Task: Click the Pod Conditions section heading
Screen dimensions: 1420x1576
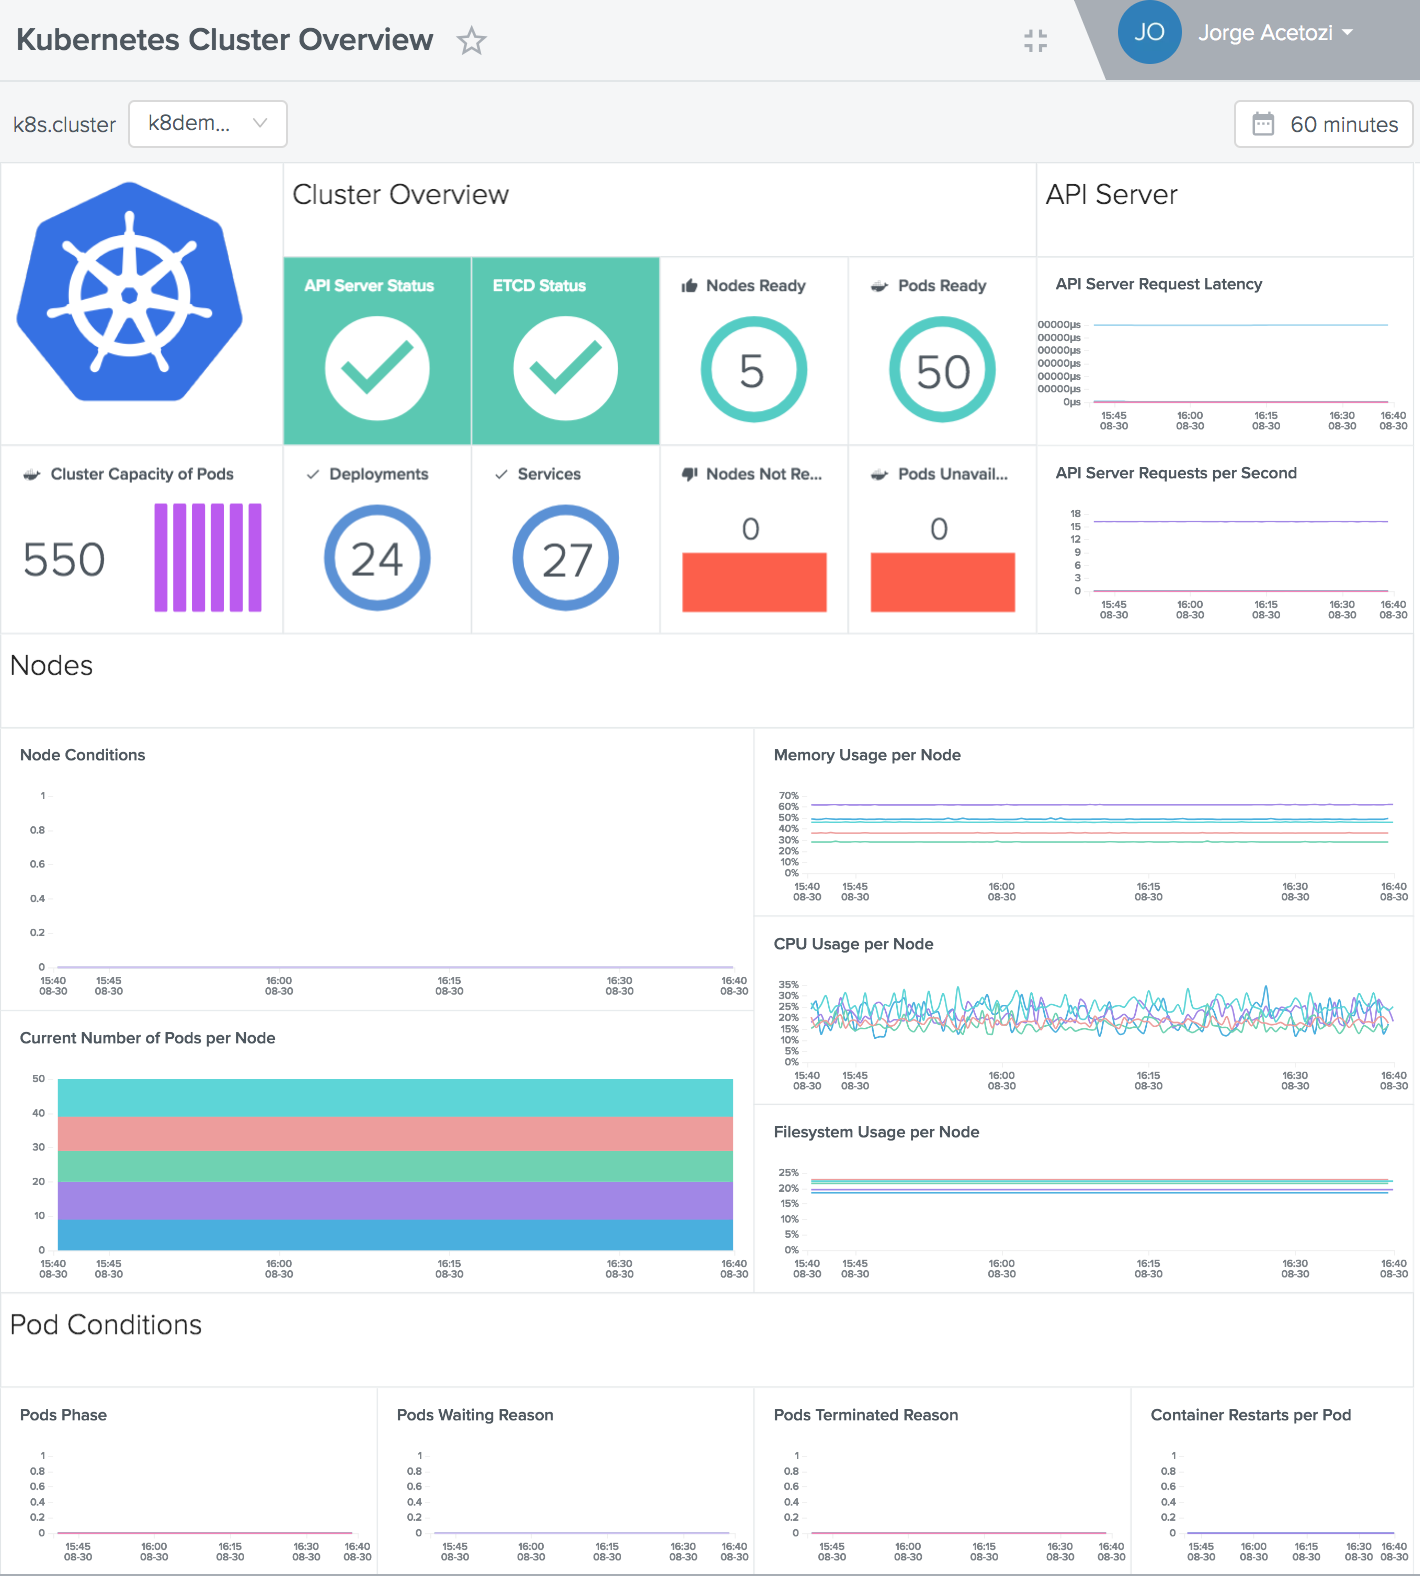Action: click(106, 1324)
